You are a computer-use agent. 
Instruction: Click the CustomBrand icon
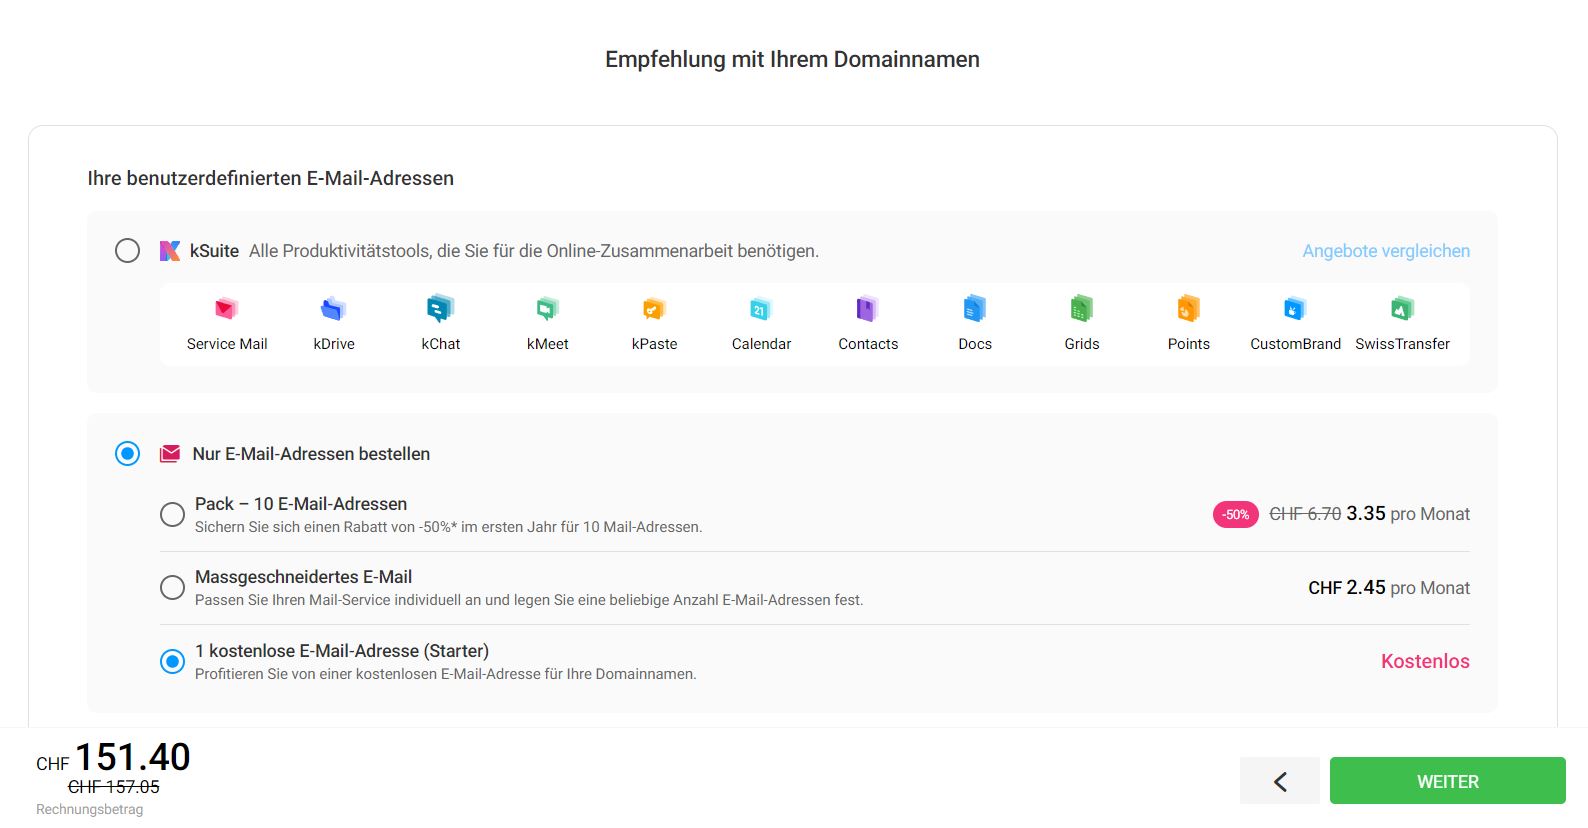tap(1295, 309)
